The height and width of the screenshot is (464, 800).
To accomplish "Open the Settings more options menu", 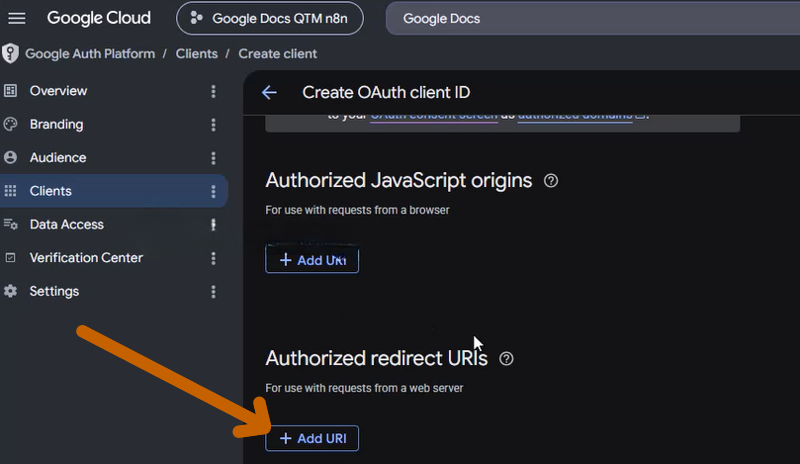I will pyautogui.click(x=213, y=292).
